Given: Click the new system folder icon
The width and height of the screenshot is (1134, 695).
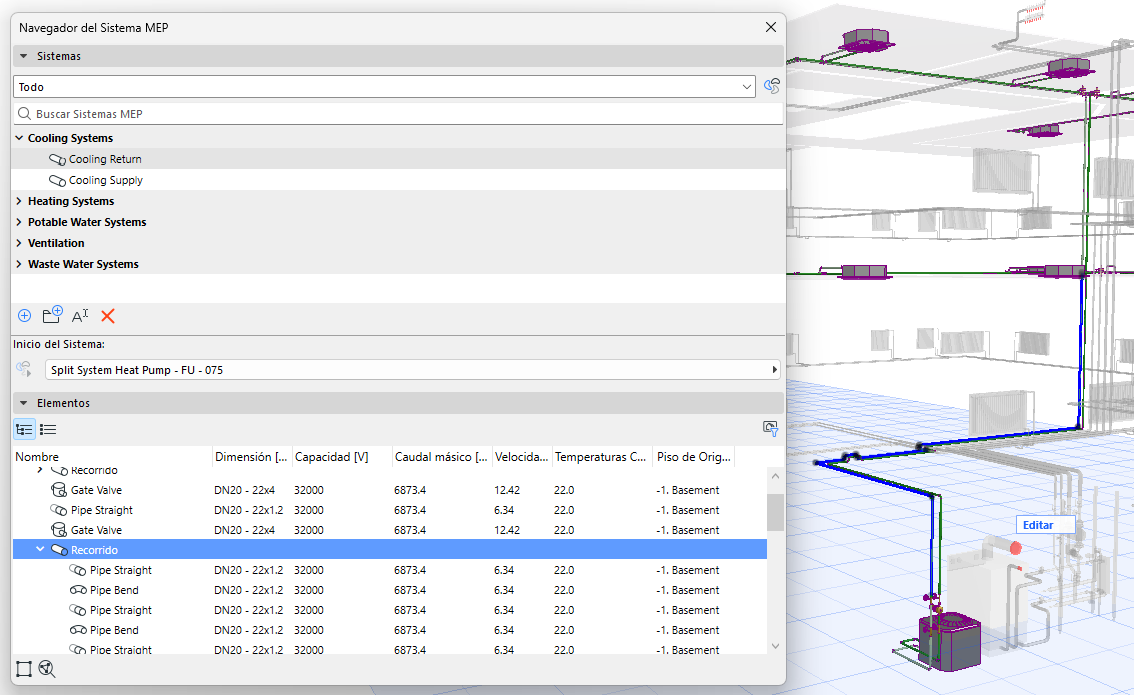Looking at the screenshot, I should pos(52,315).
